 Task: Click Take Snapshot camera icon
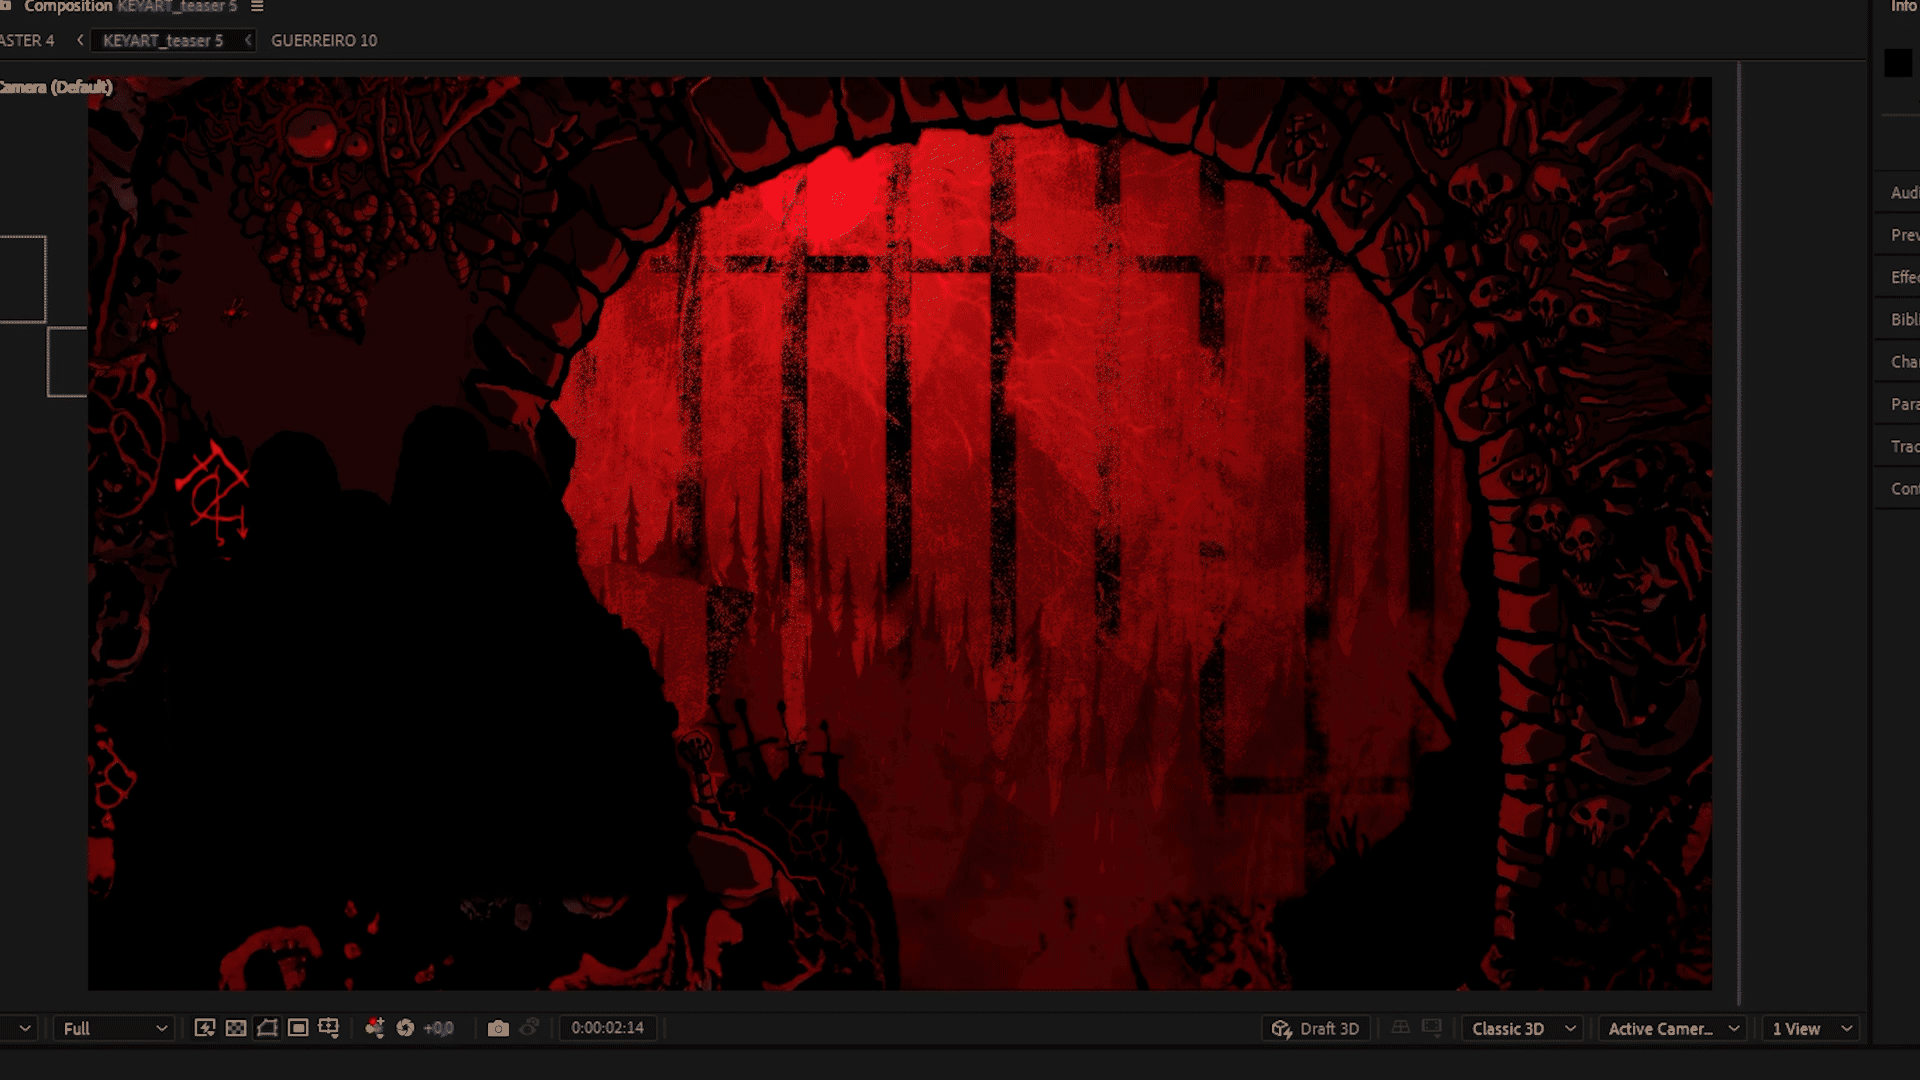[x=498, y=1028]
